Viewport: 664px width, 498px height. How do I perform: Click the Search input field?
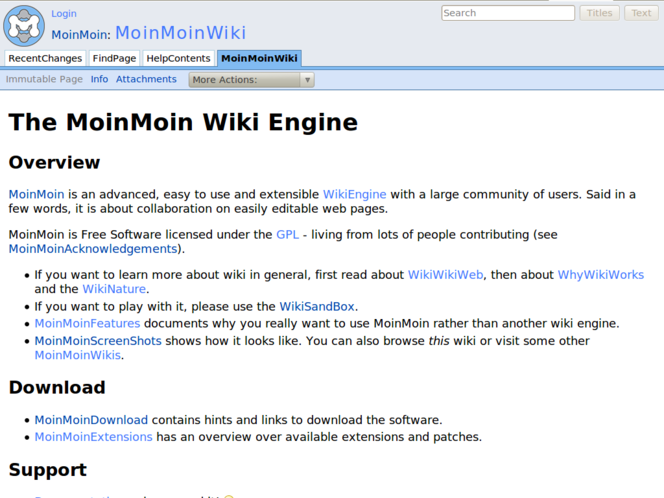point(507,13)
